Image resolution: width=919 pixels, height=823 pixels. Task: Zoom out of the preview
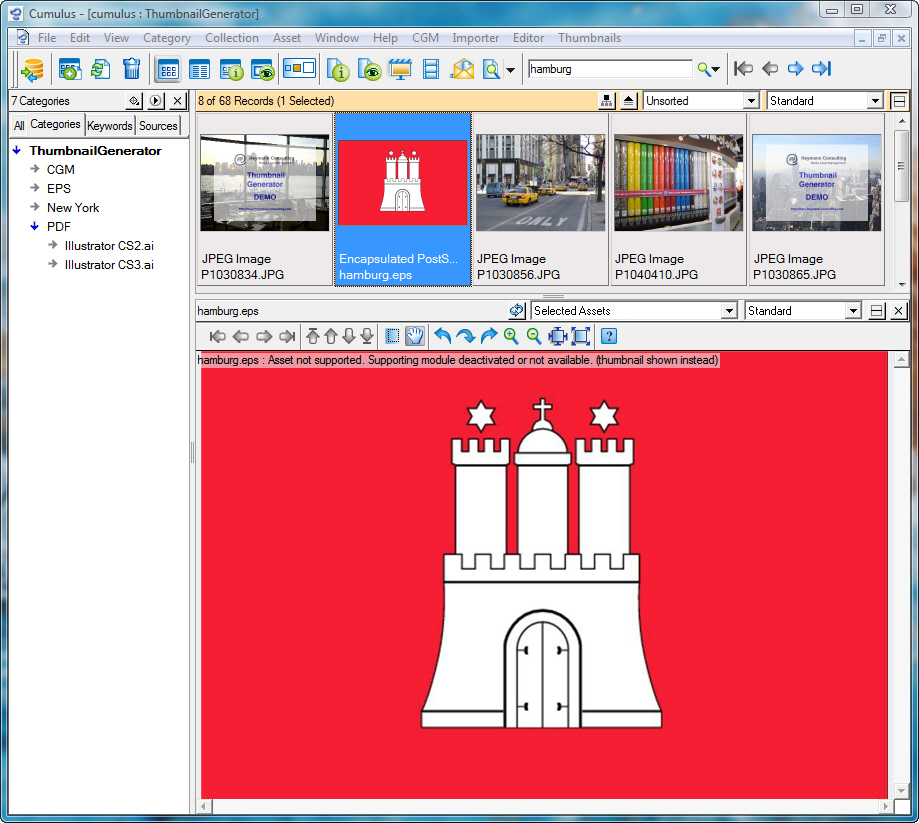534,336
